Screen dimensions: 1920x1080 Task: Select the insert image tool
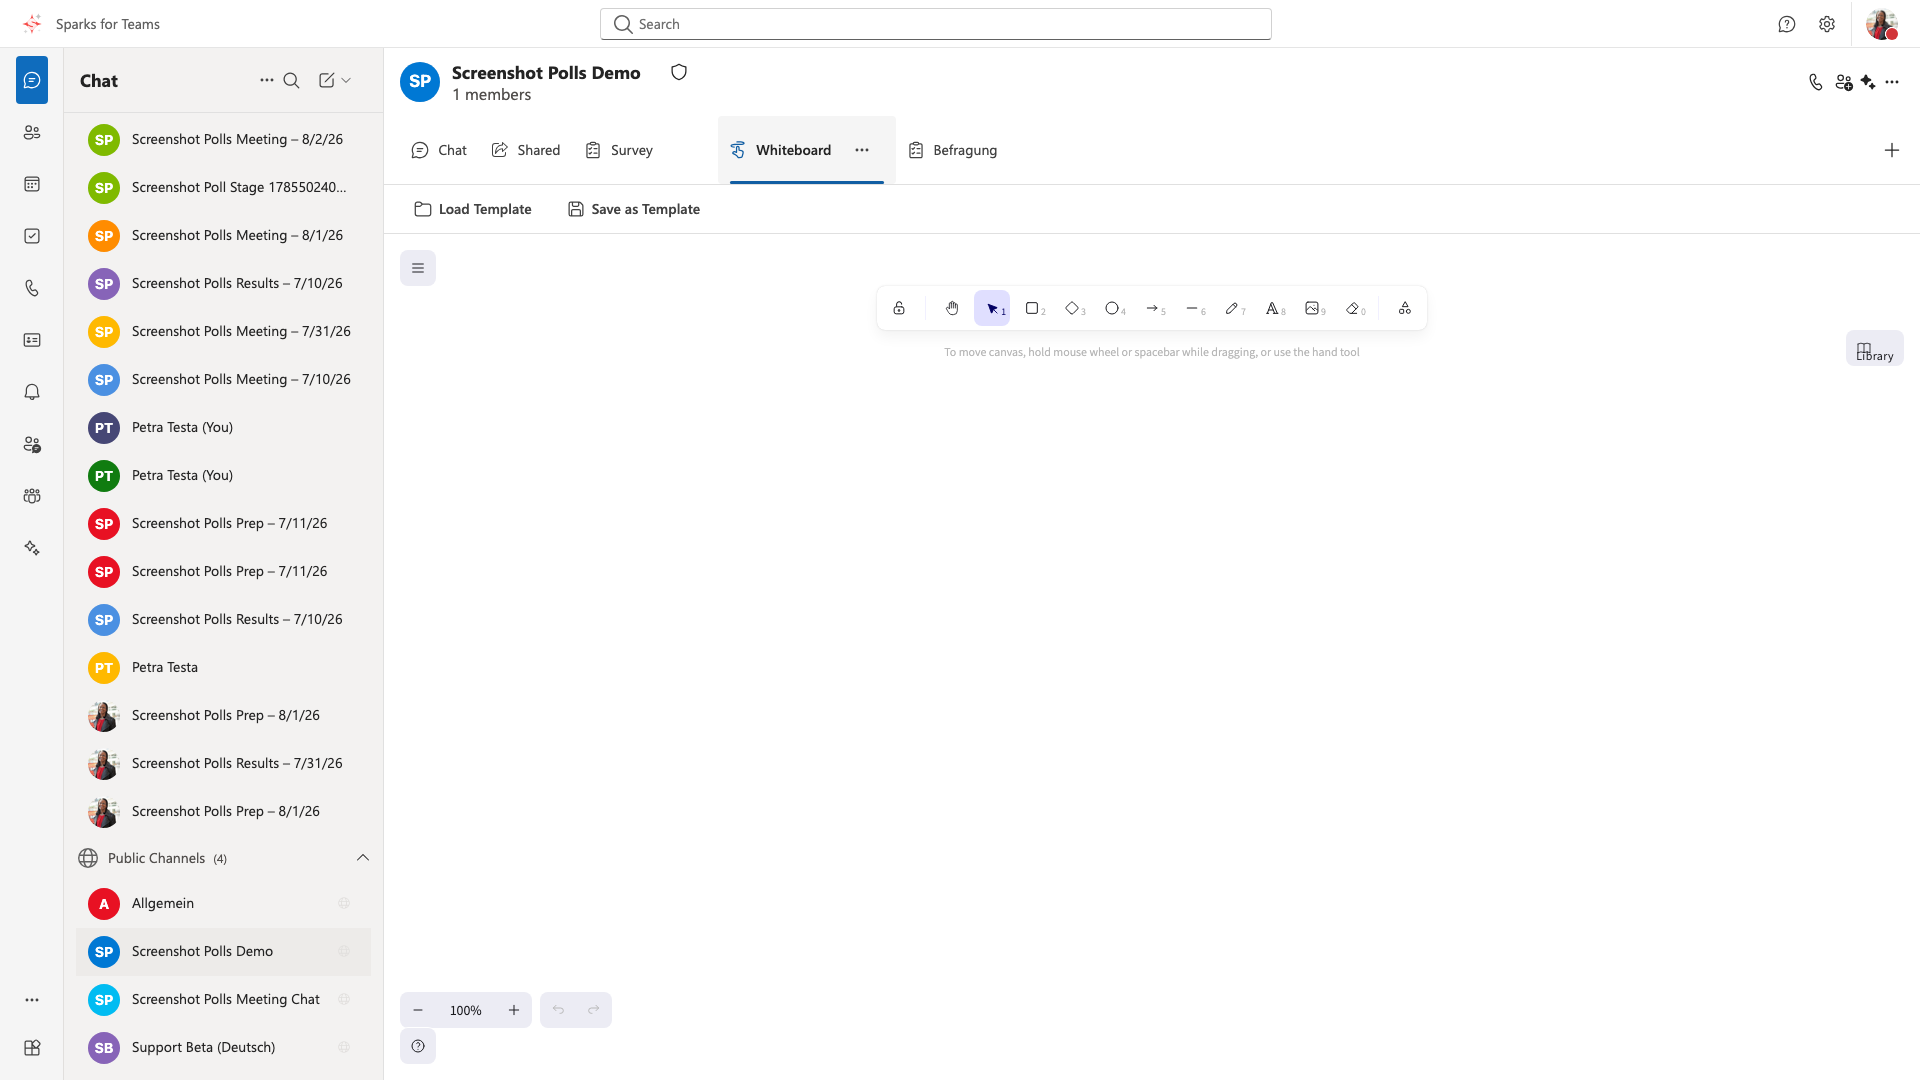point(1312,308)
